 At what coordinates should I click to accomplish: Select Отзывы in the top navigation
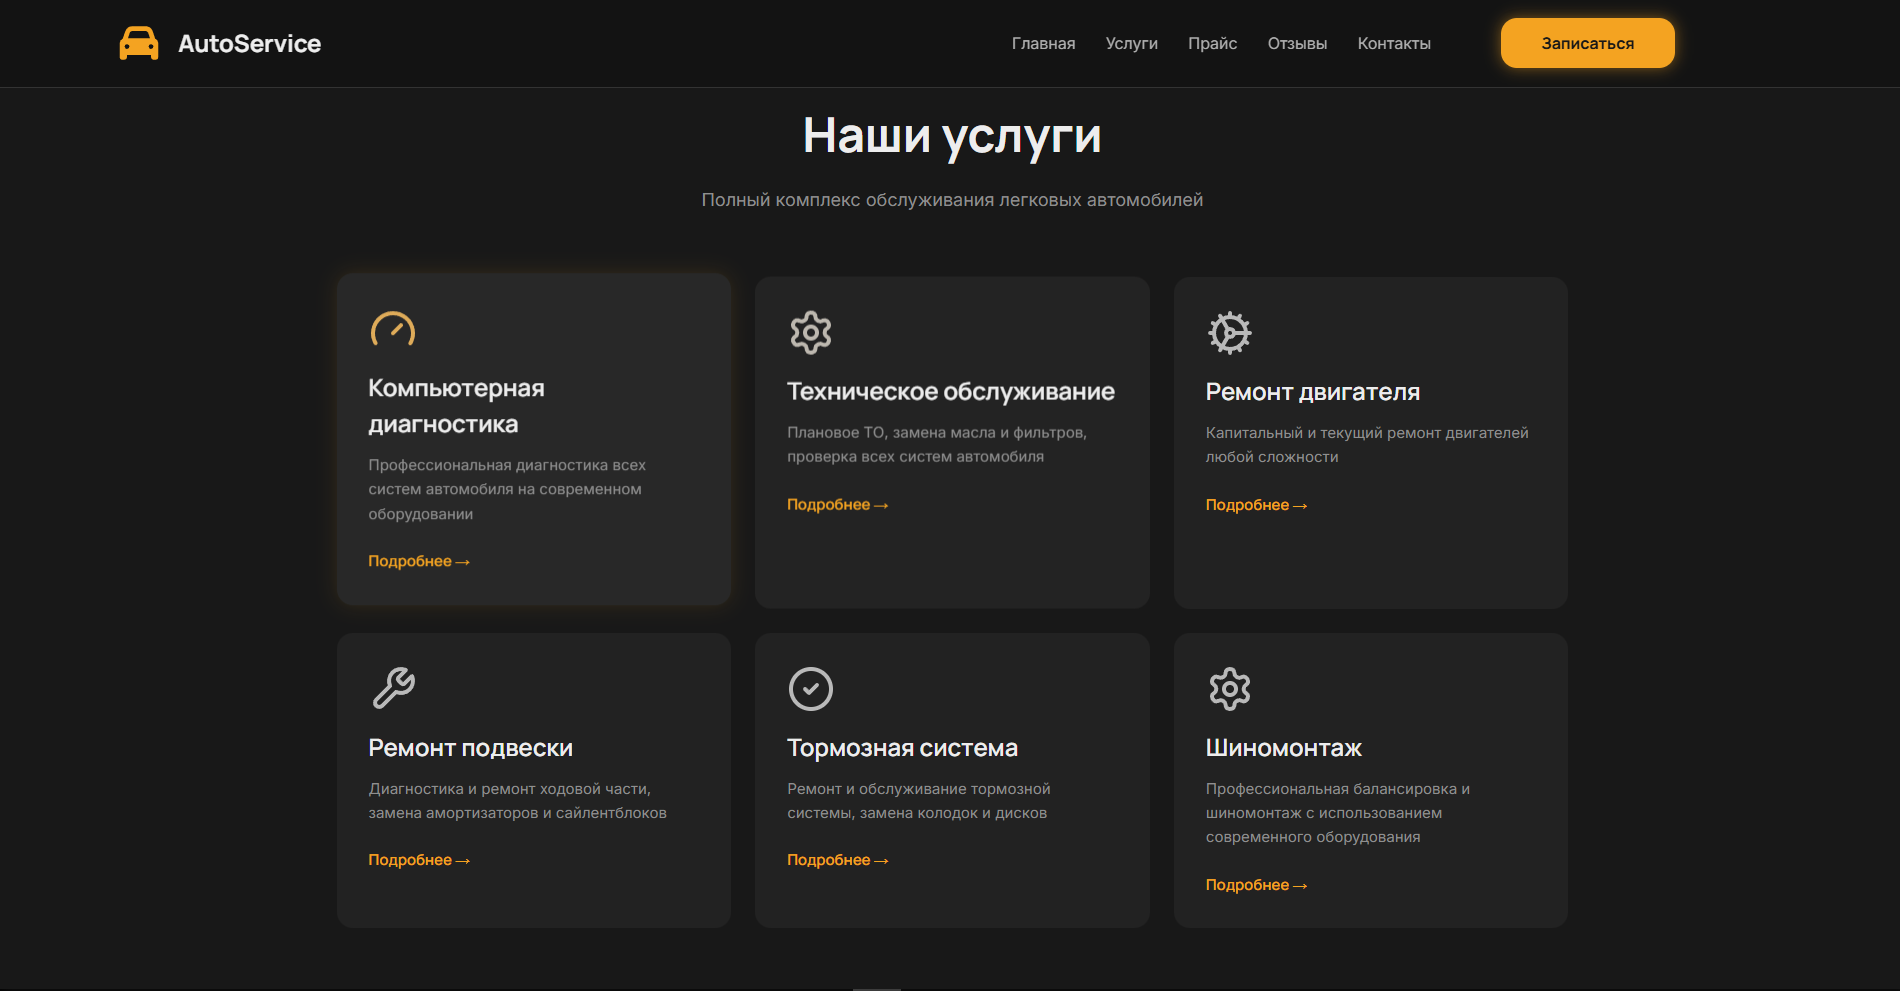tap(1297, 43)
